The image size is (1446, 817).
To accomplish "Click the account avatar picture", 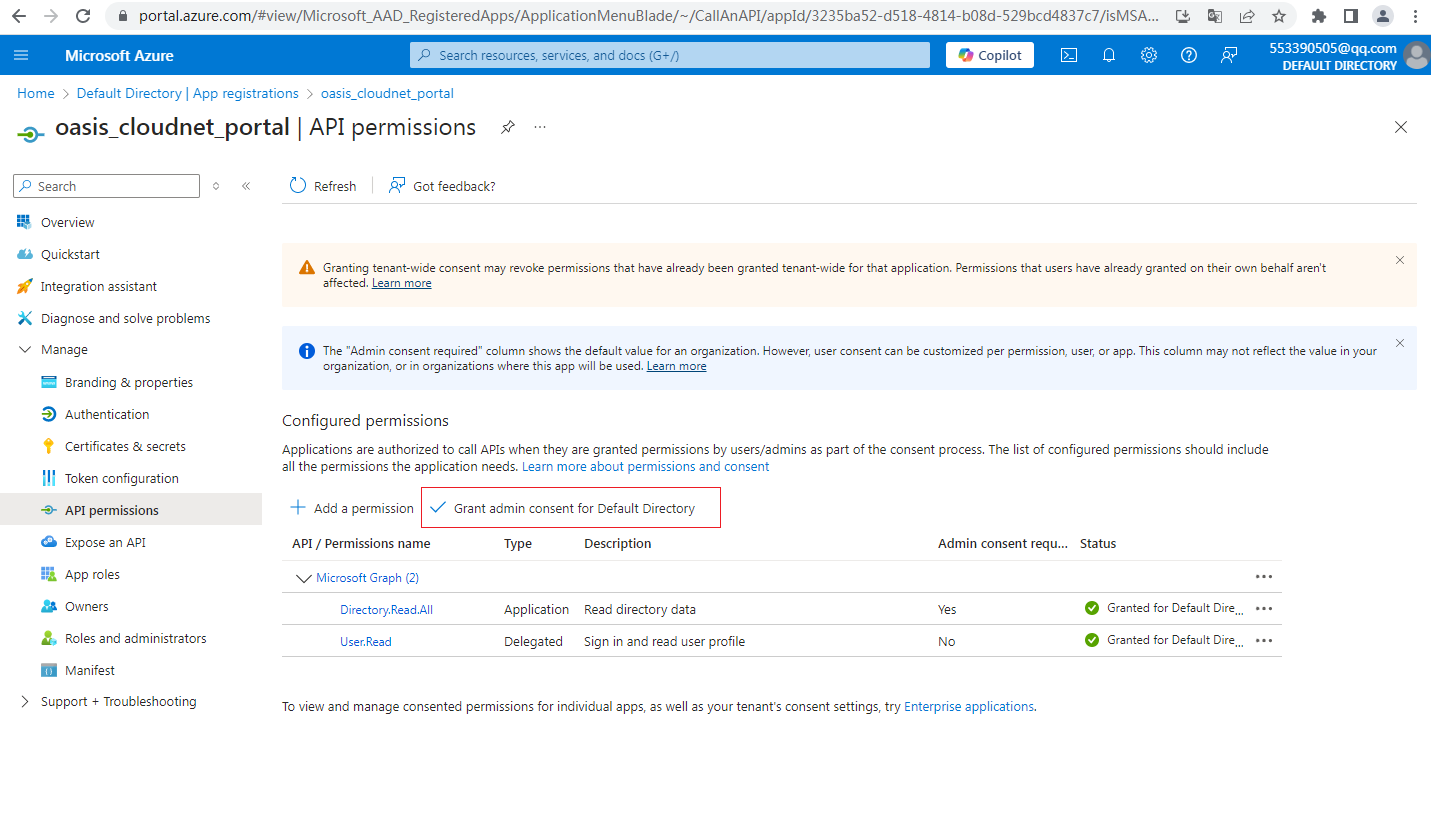I will point(1417,55).
